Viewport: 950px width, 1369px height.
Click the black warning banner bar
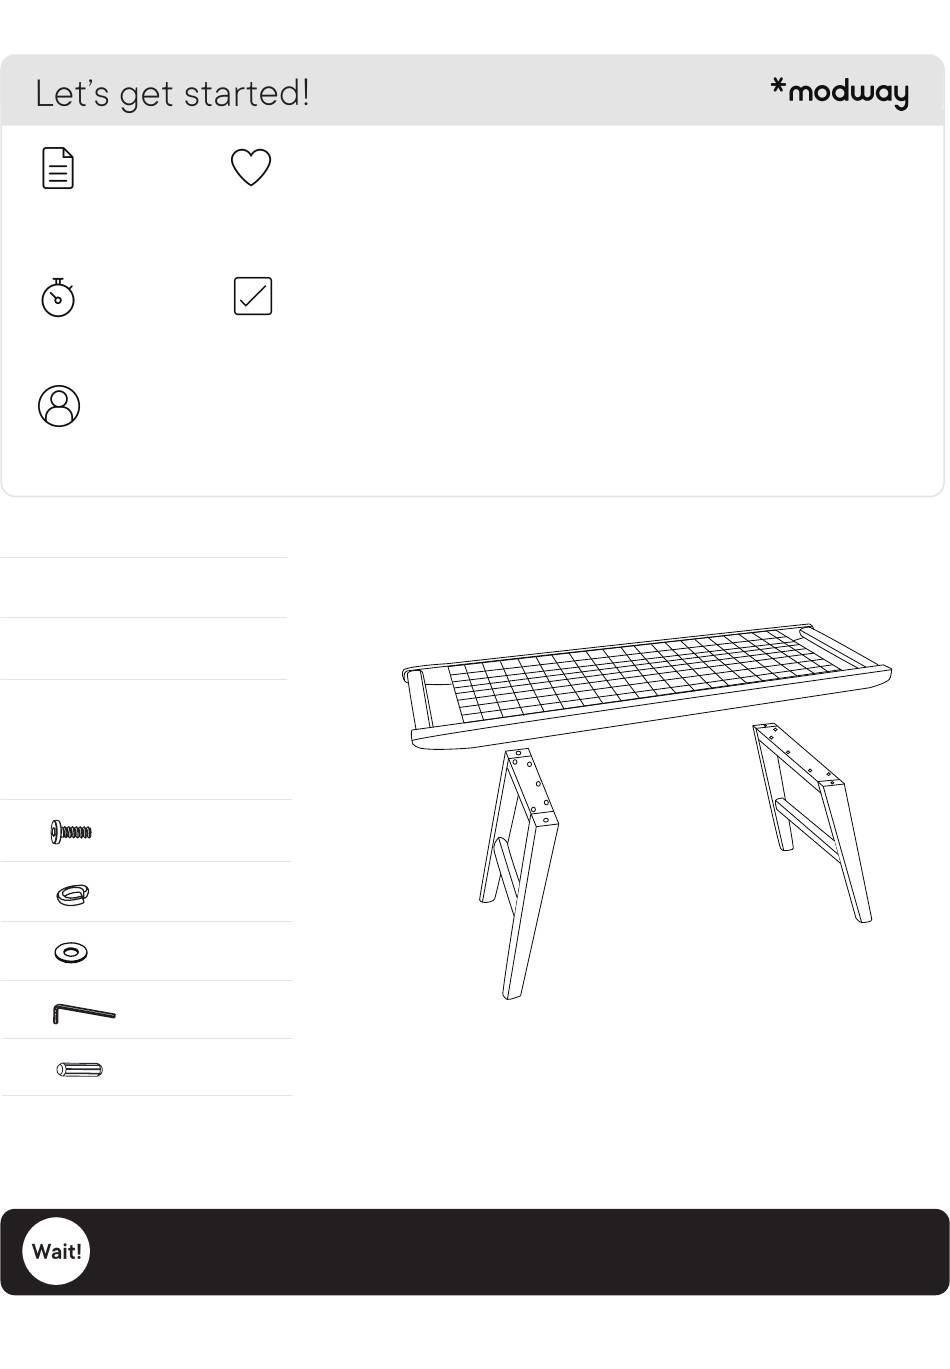coord(475,1251)
